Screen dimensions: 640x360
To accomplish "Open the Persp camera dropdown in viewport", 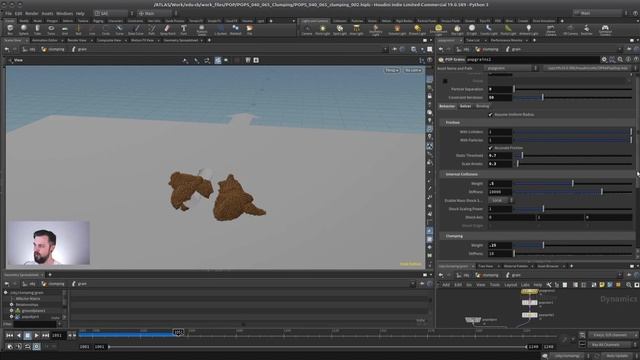I will point(391,70).
